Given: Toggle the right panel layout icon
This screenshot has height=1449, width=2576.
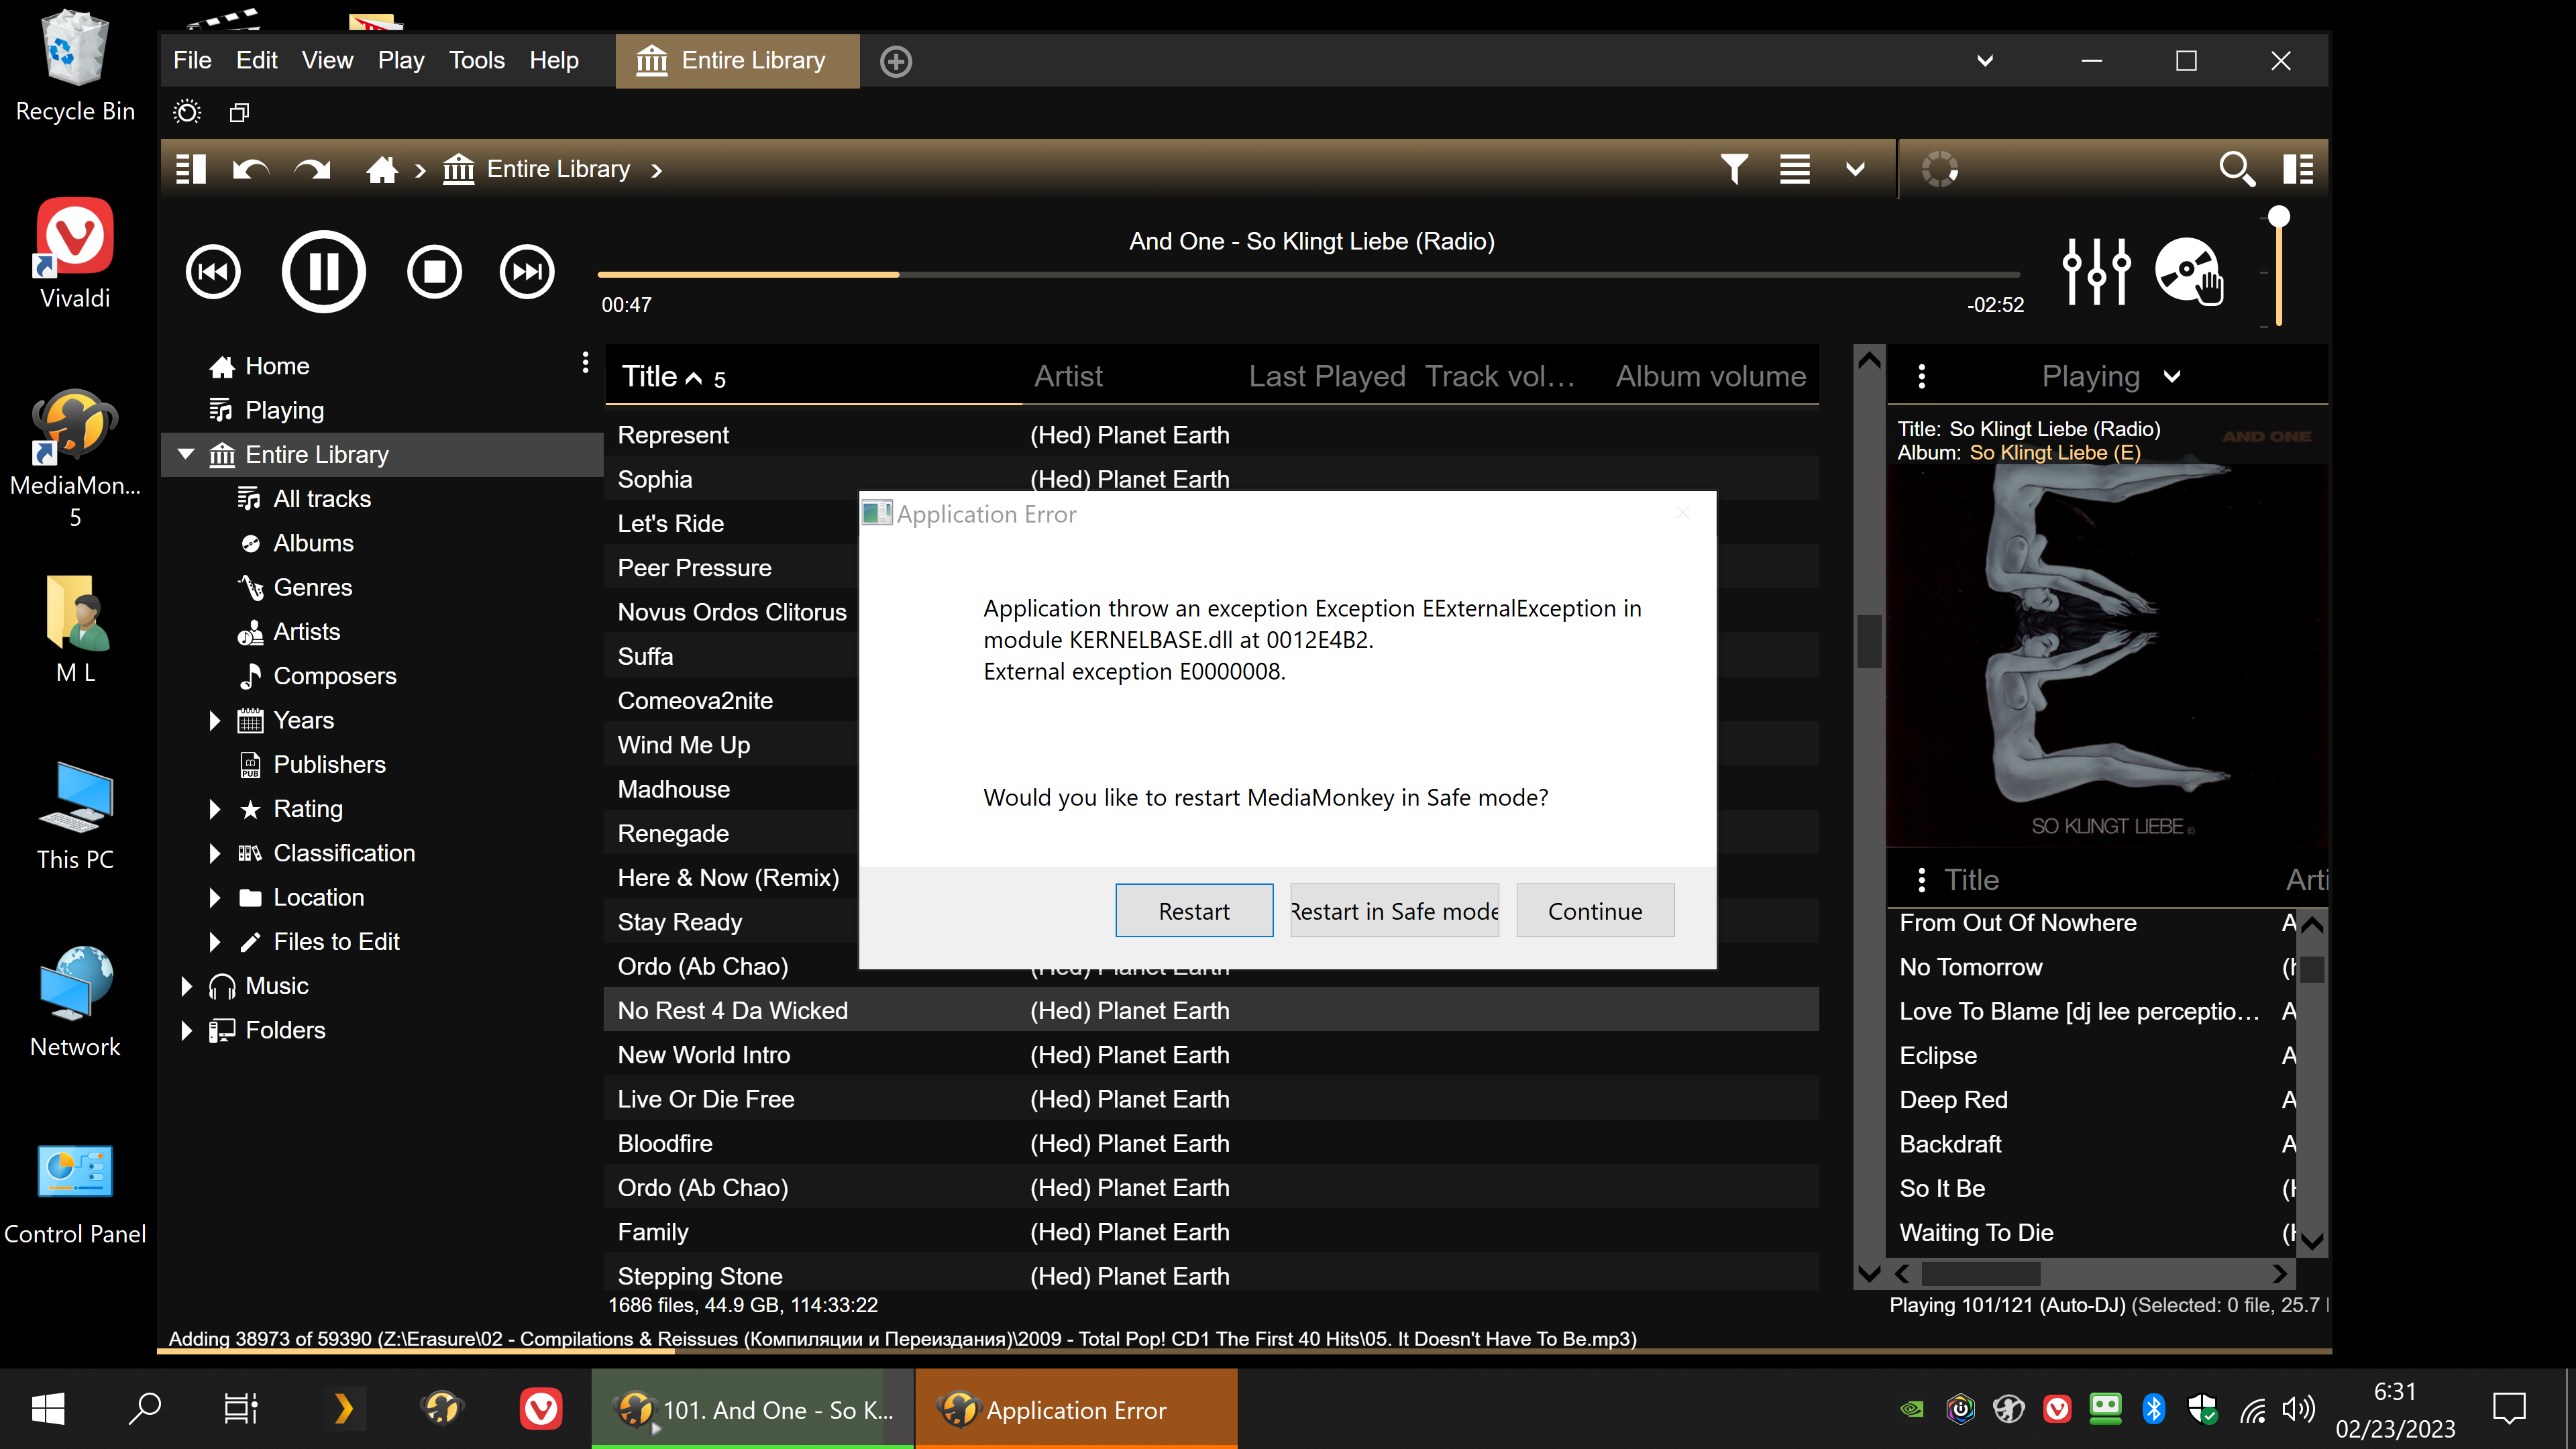Looking at the screenshot, I should click(2298, 169).
